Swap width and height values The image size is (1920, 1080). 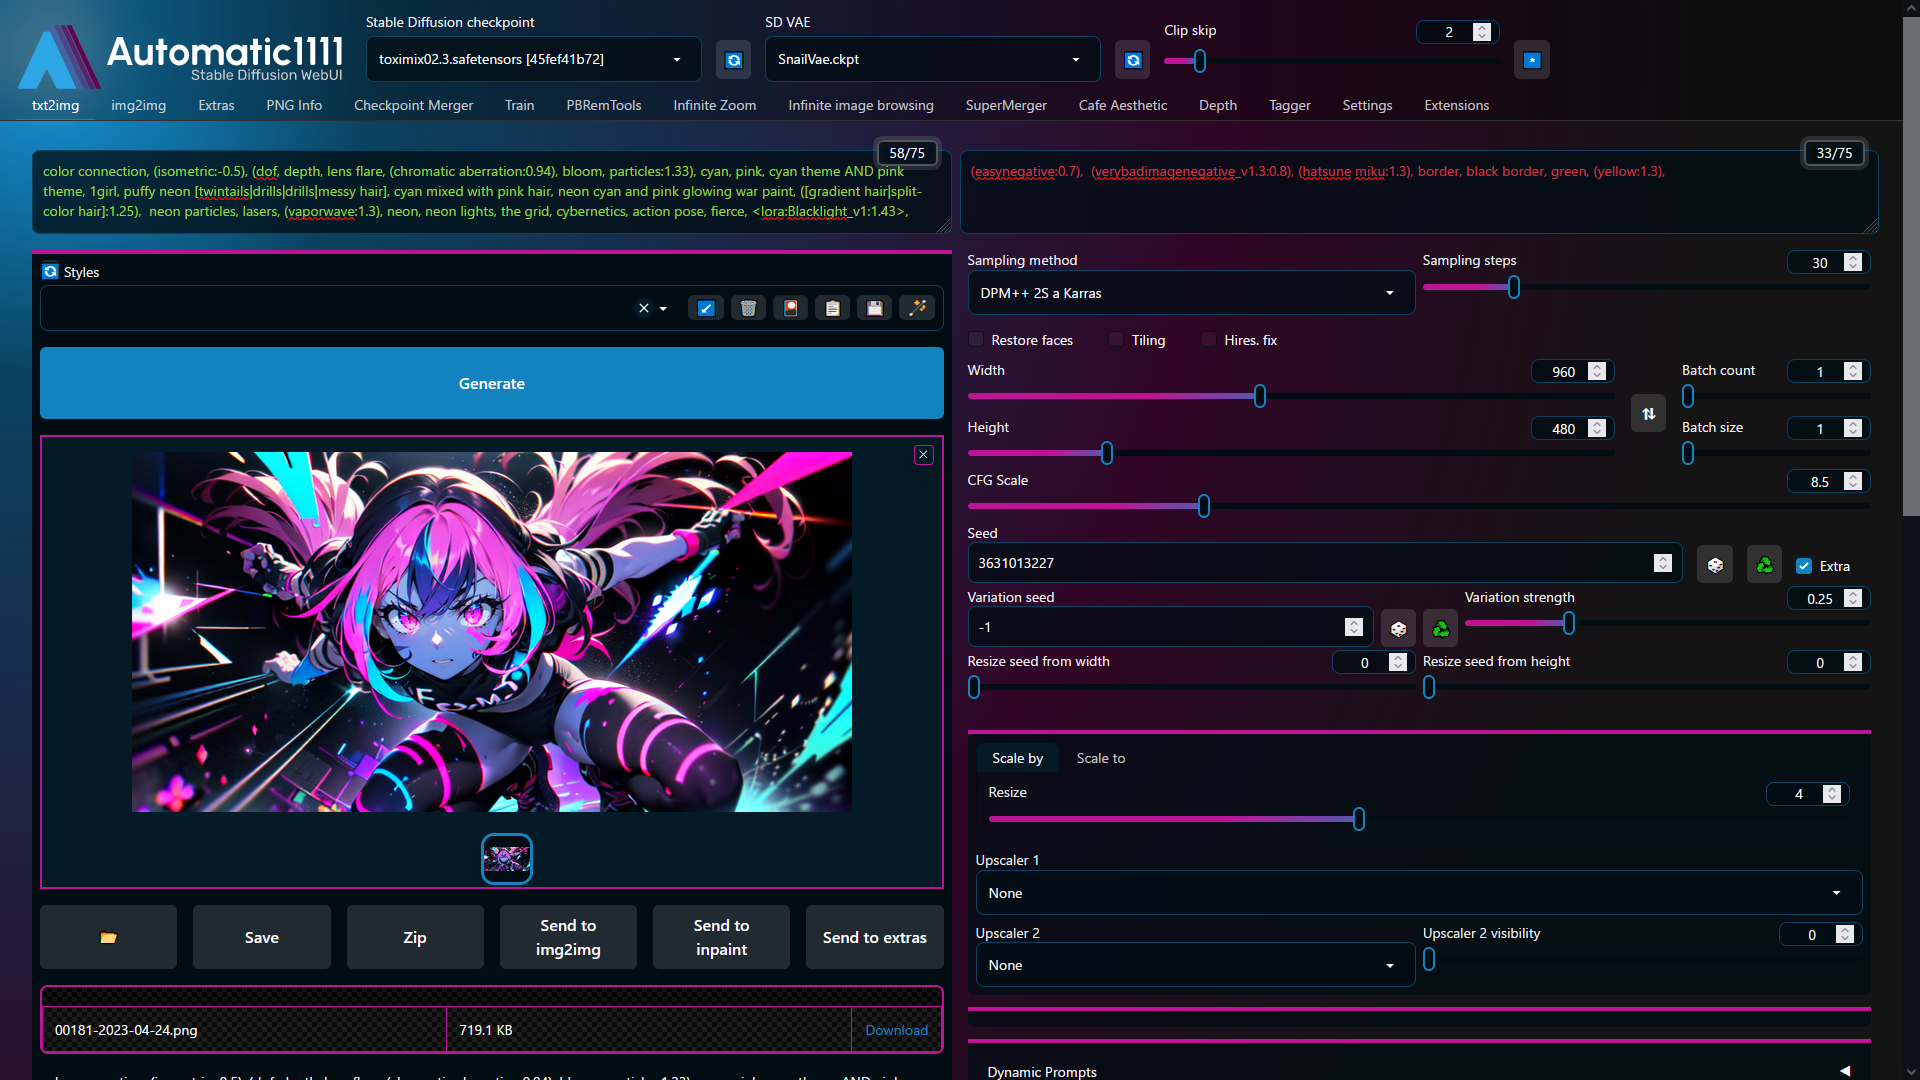tap(1648, 414)
